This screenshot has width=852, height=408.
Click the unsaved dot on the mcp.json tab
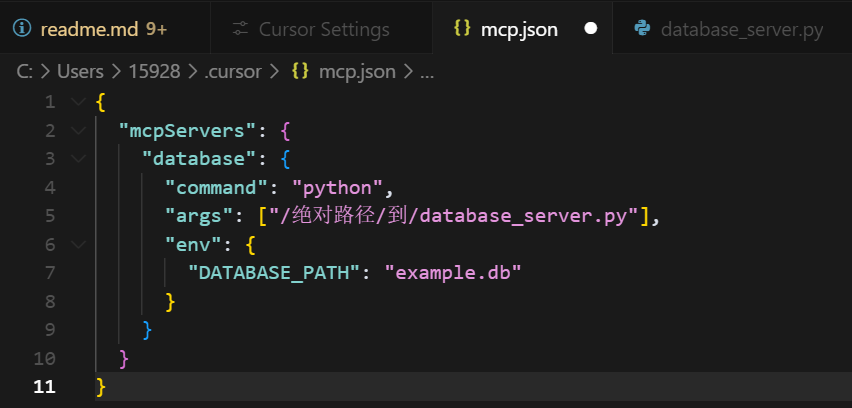coord(590,29)
